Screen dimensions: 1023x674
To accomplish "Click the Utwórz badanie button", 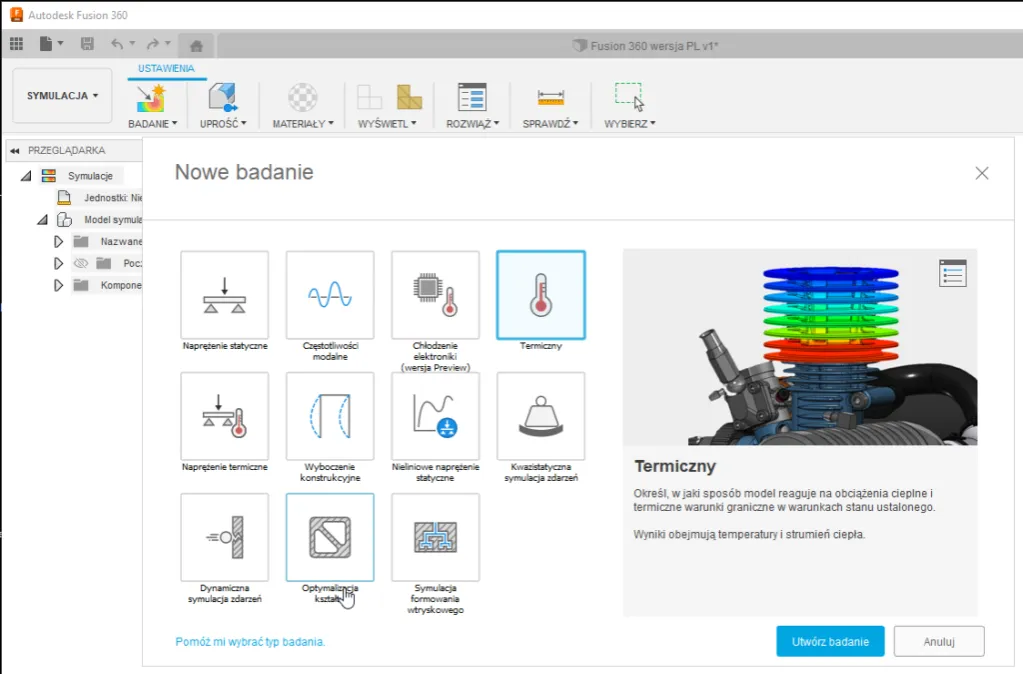I will pyautogui.click(x=830, y=641).
